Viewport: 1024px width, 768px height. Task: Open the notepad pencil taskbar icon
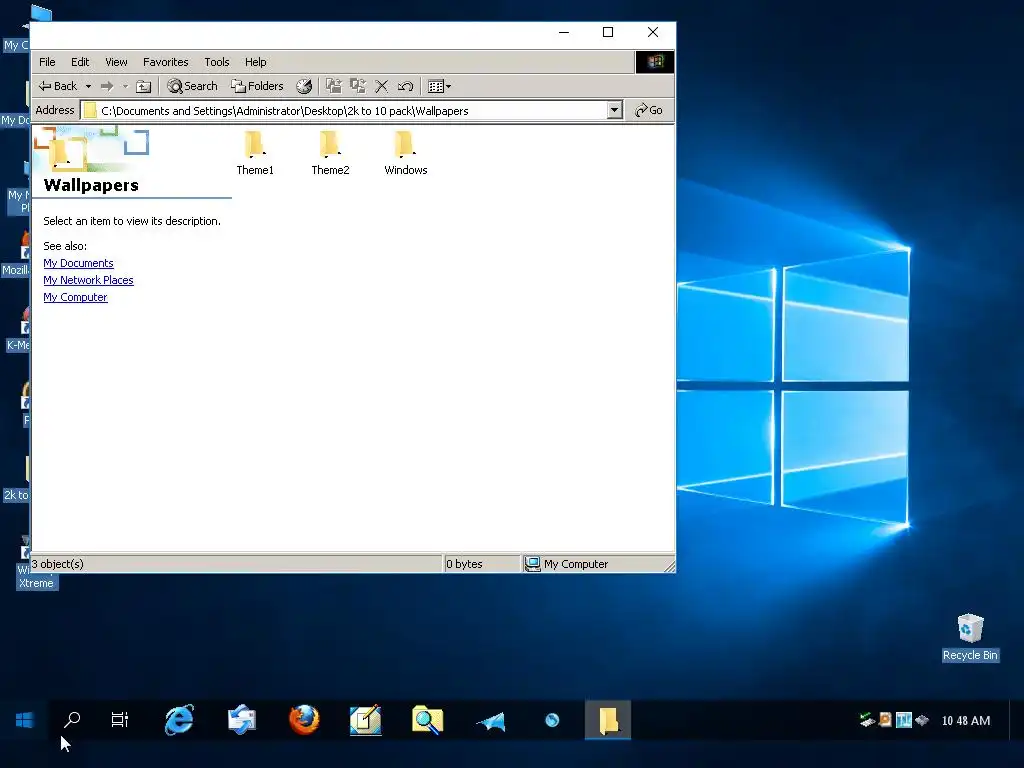(x=366, y=720)
